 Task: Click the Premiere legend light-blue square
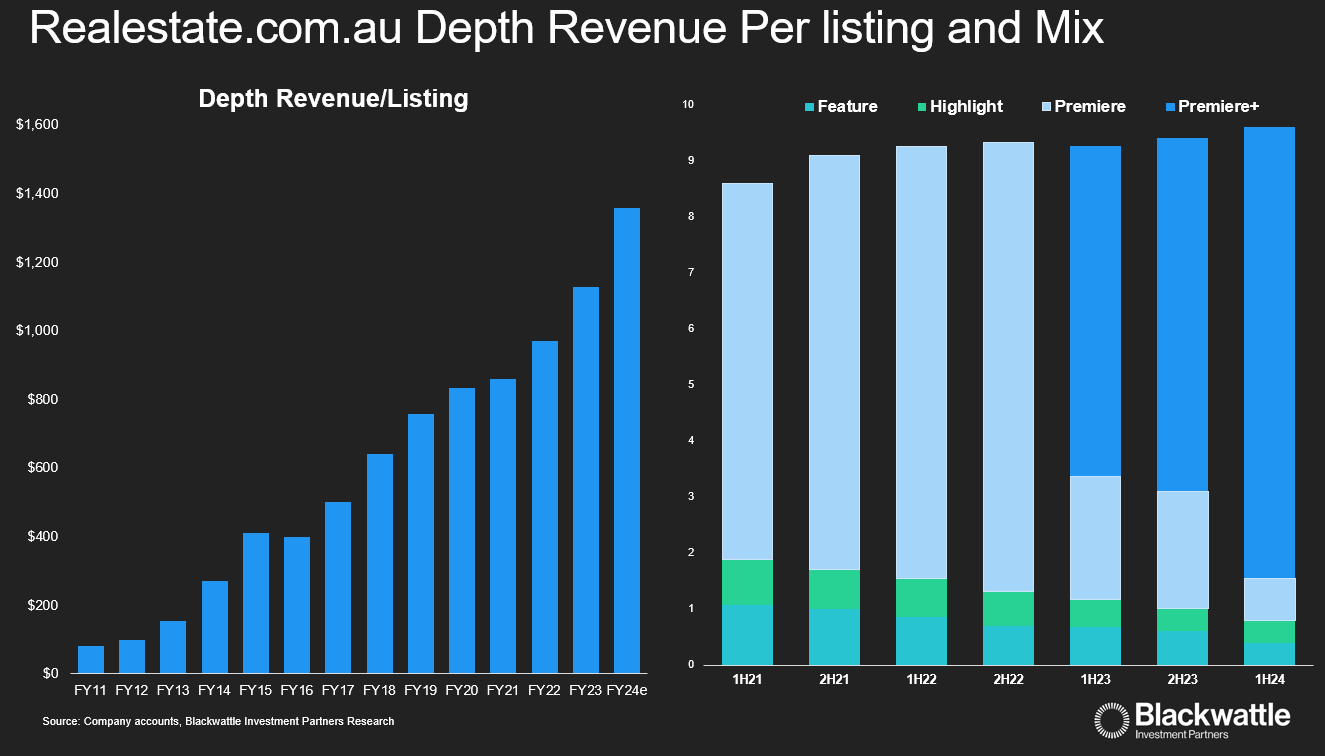[x=1045, y=107]
